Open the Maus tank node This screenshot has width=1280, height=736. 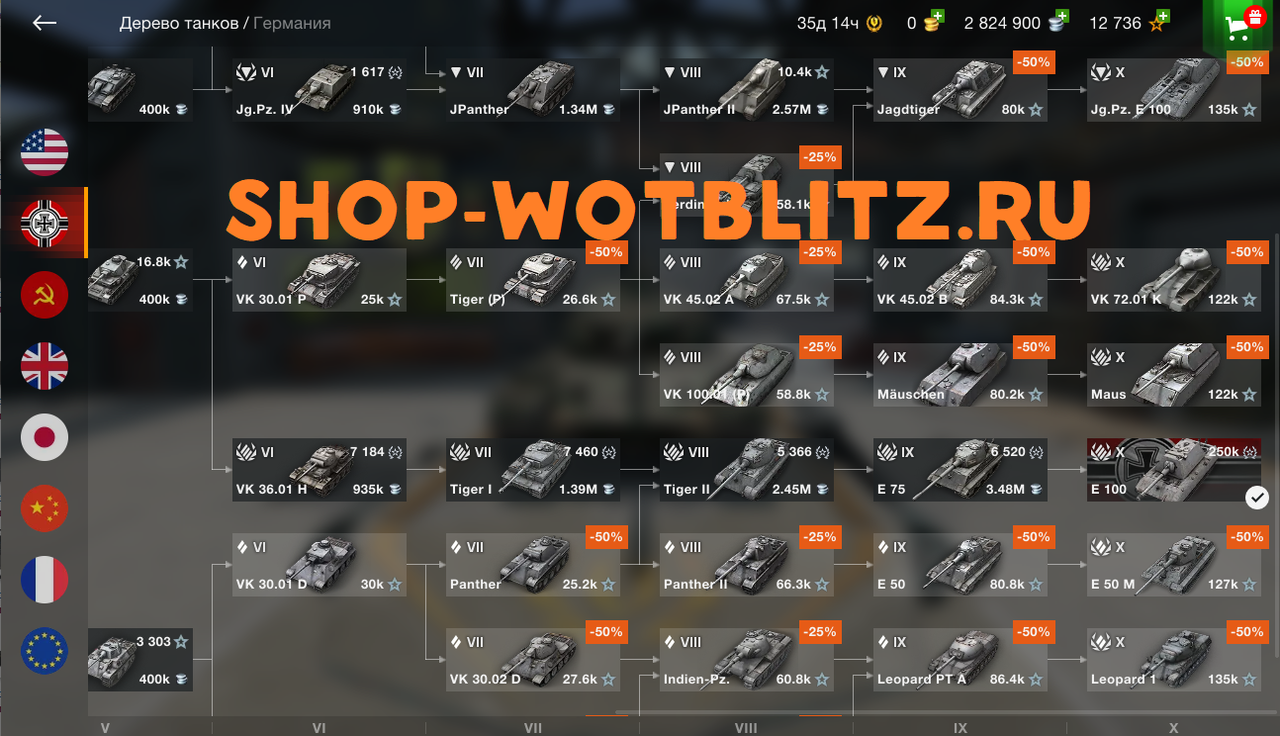pos(1175,375)
